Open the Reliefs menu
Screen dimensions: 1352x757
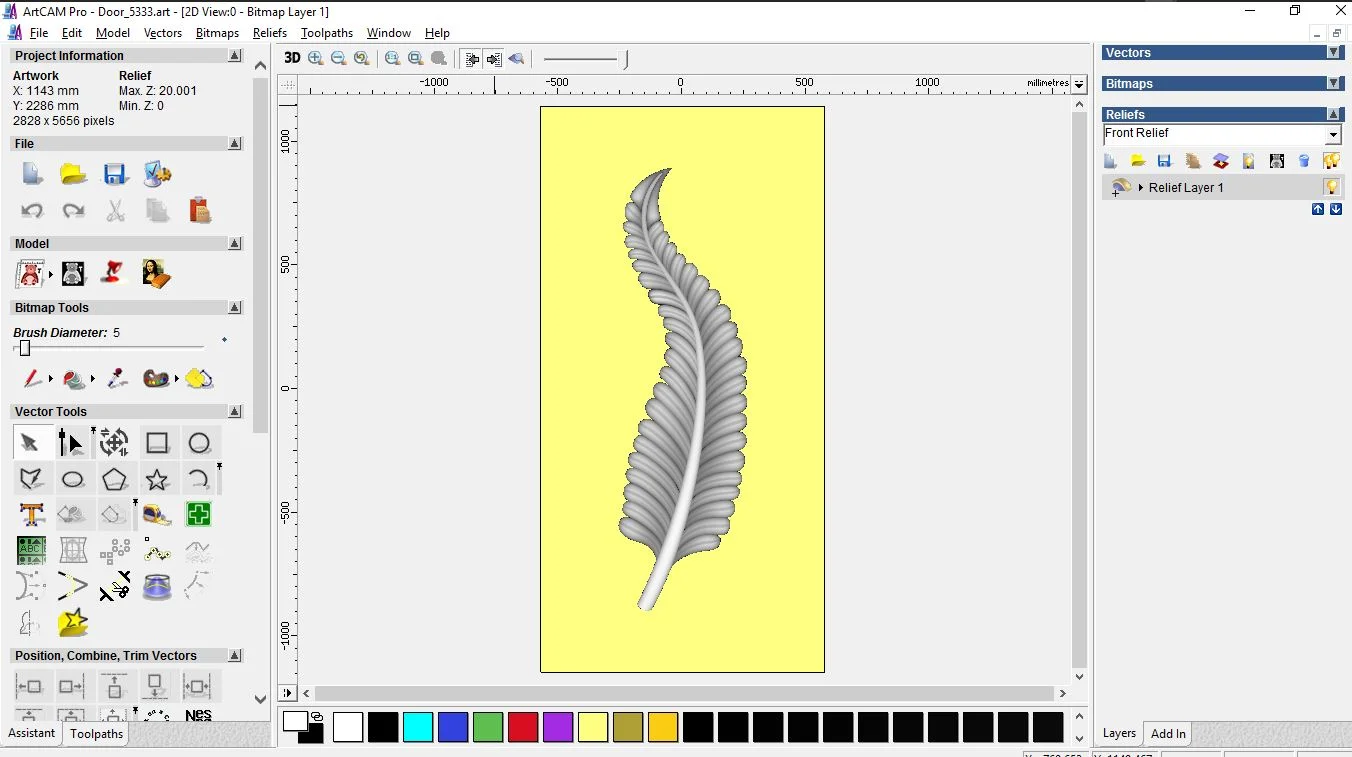(x=269, y=33)
